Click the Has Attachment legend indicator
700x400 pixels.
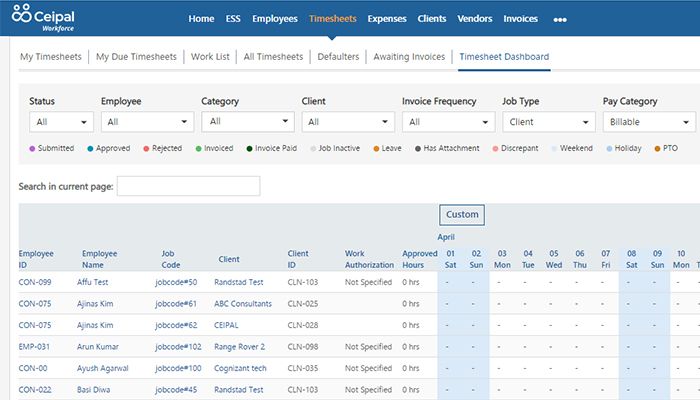417,148
